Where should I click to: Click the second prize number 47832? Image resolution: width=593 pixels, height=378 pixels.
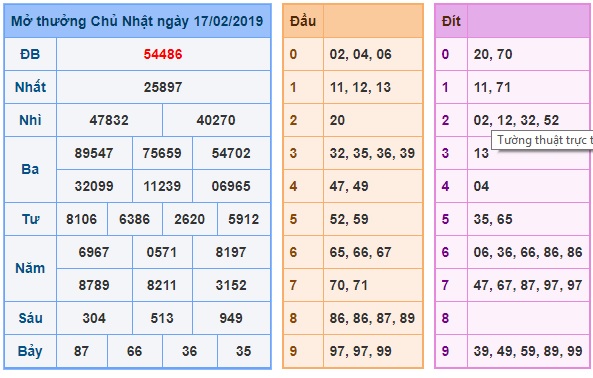(x=109, y=120)
